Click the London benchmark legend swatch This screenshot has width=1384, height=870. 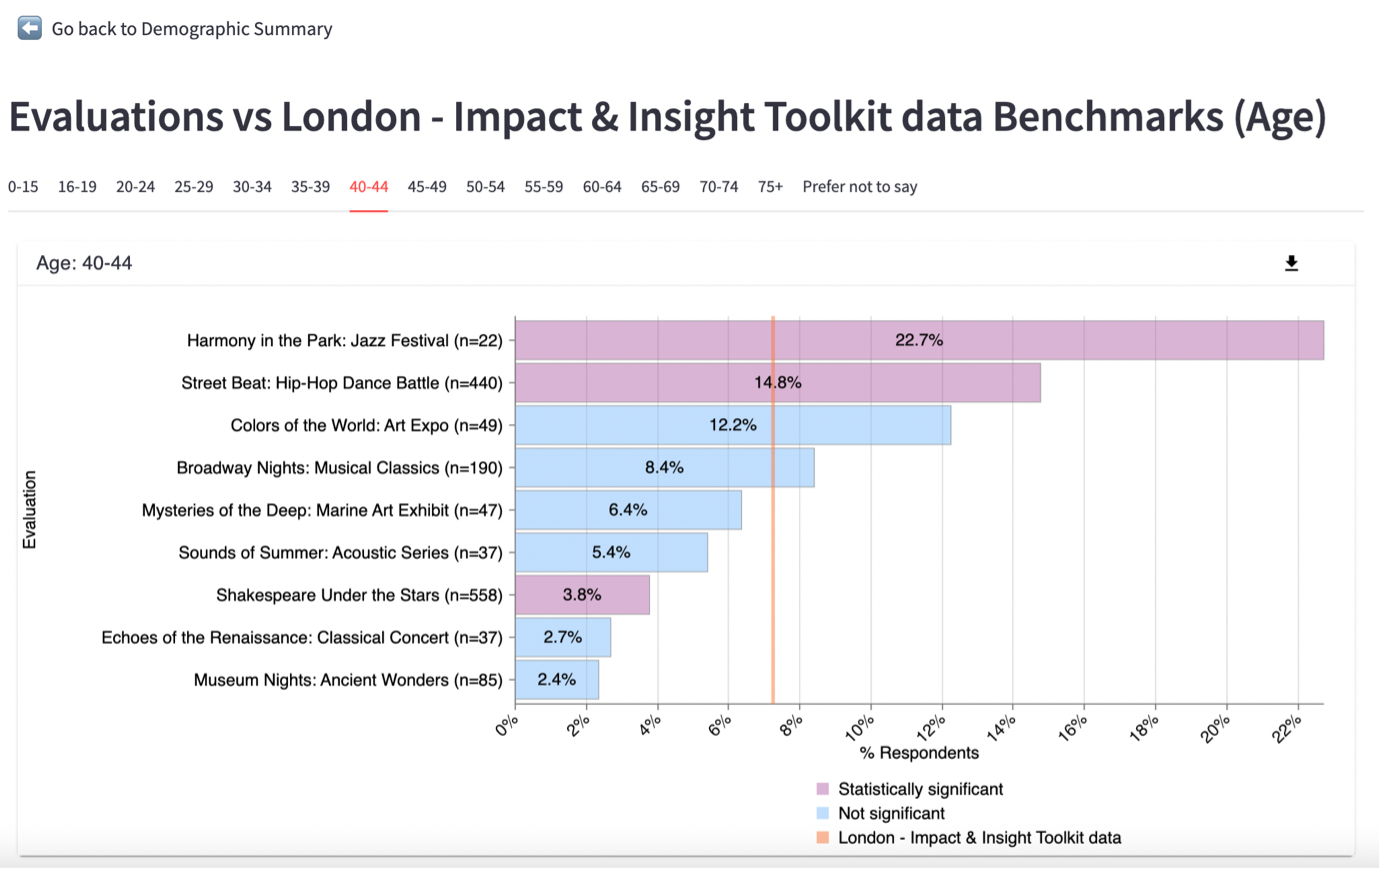point(822,838)
